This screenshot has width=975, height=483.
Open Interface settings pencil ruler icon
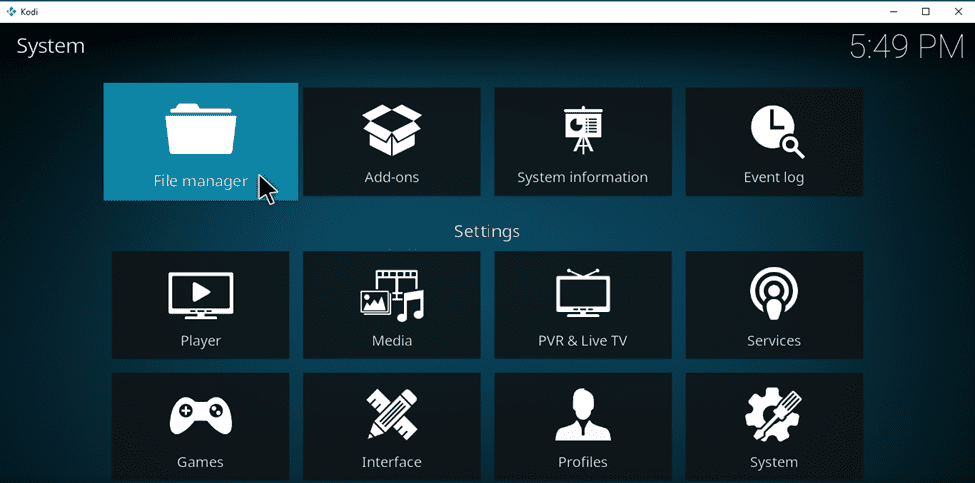coord(392,413)
